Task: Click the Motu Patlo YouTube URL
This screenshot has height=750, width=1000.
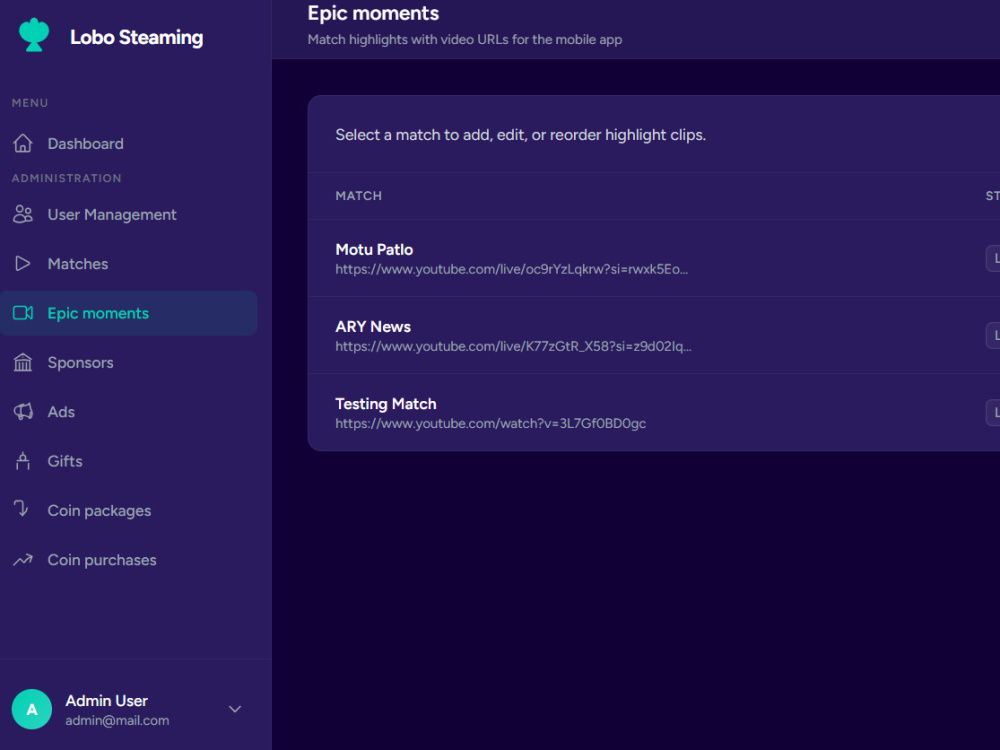Action: coord(511,269)
